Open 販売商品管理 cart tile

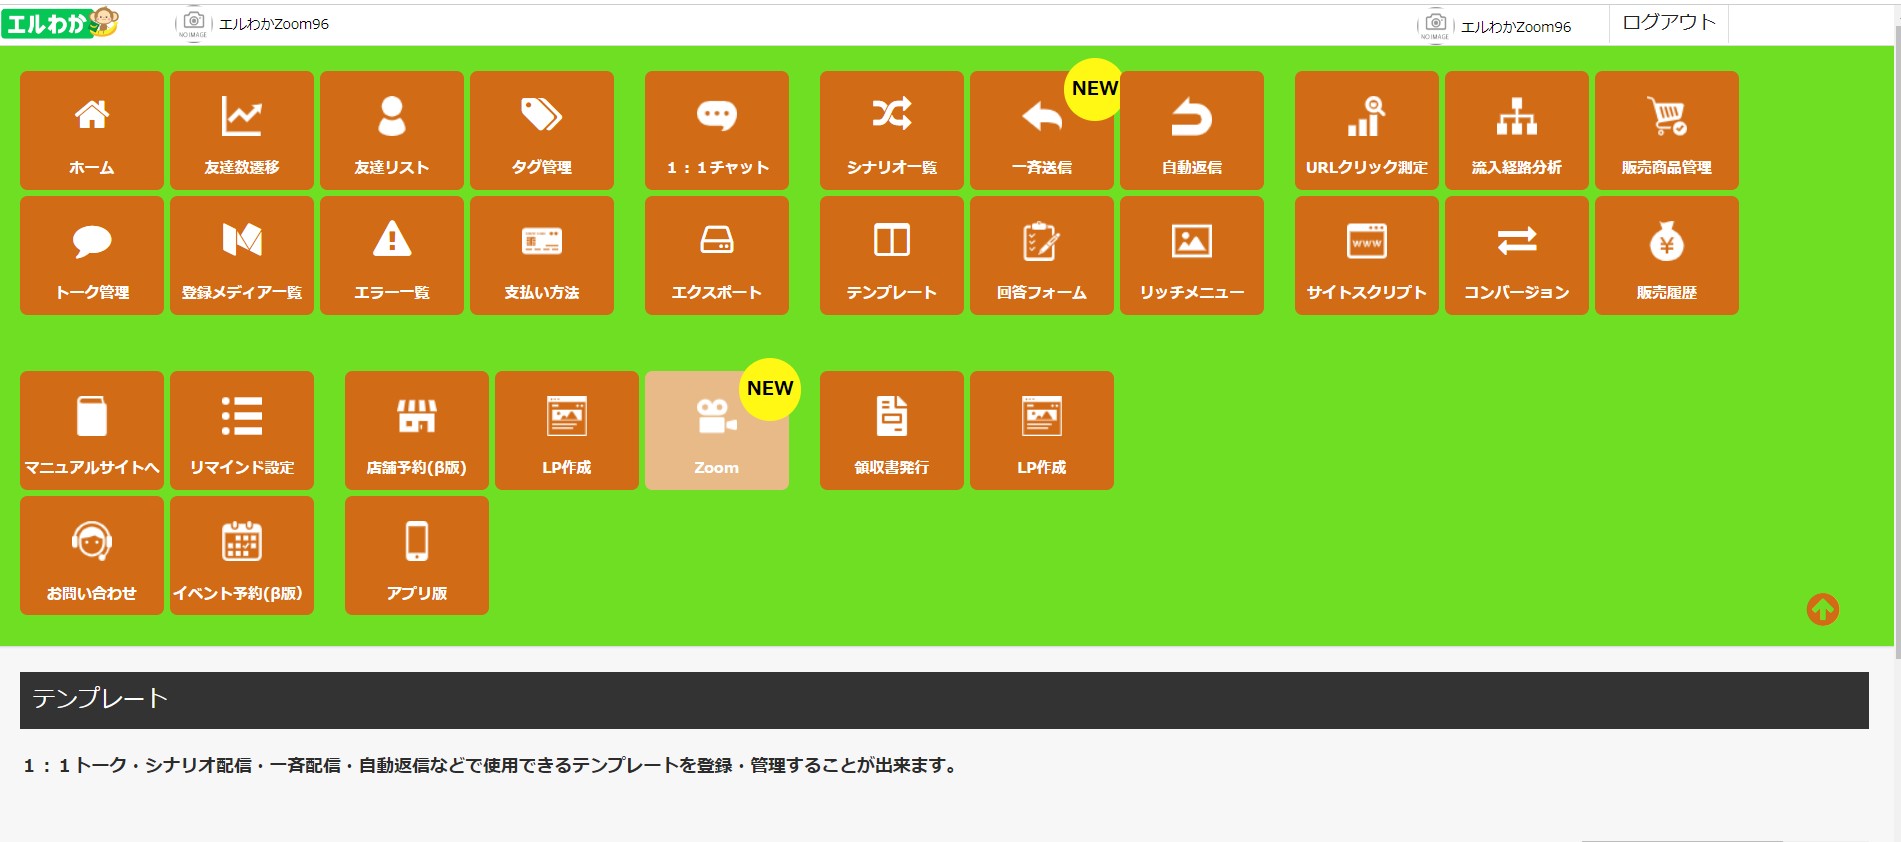coord(1667,130)
